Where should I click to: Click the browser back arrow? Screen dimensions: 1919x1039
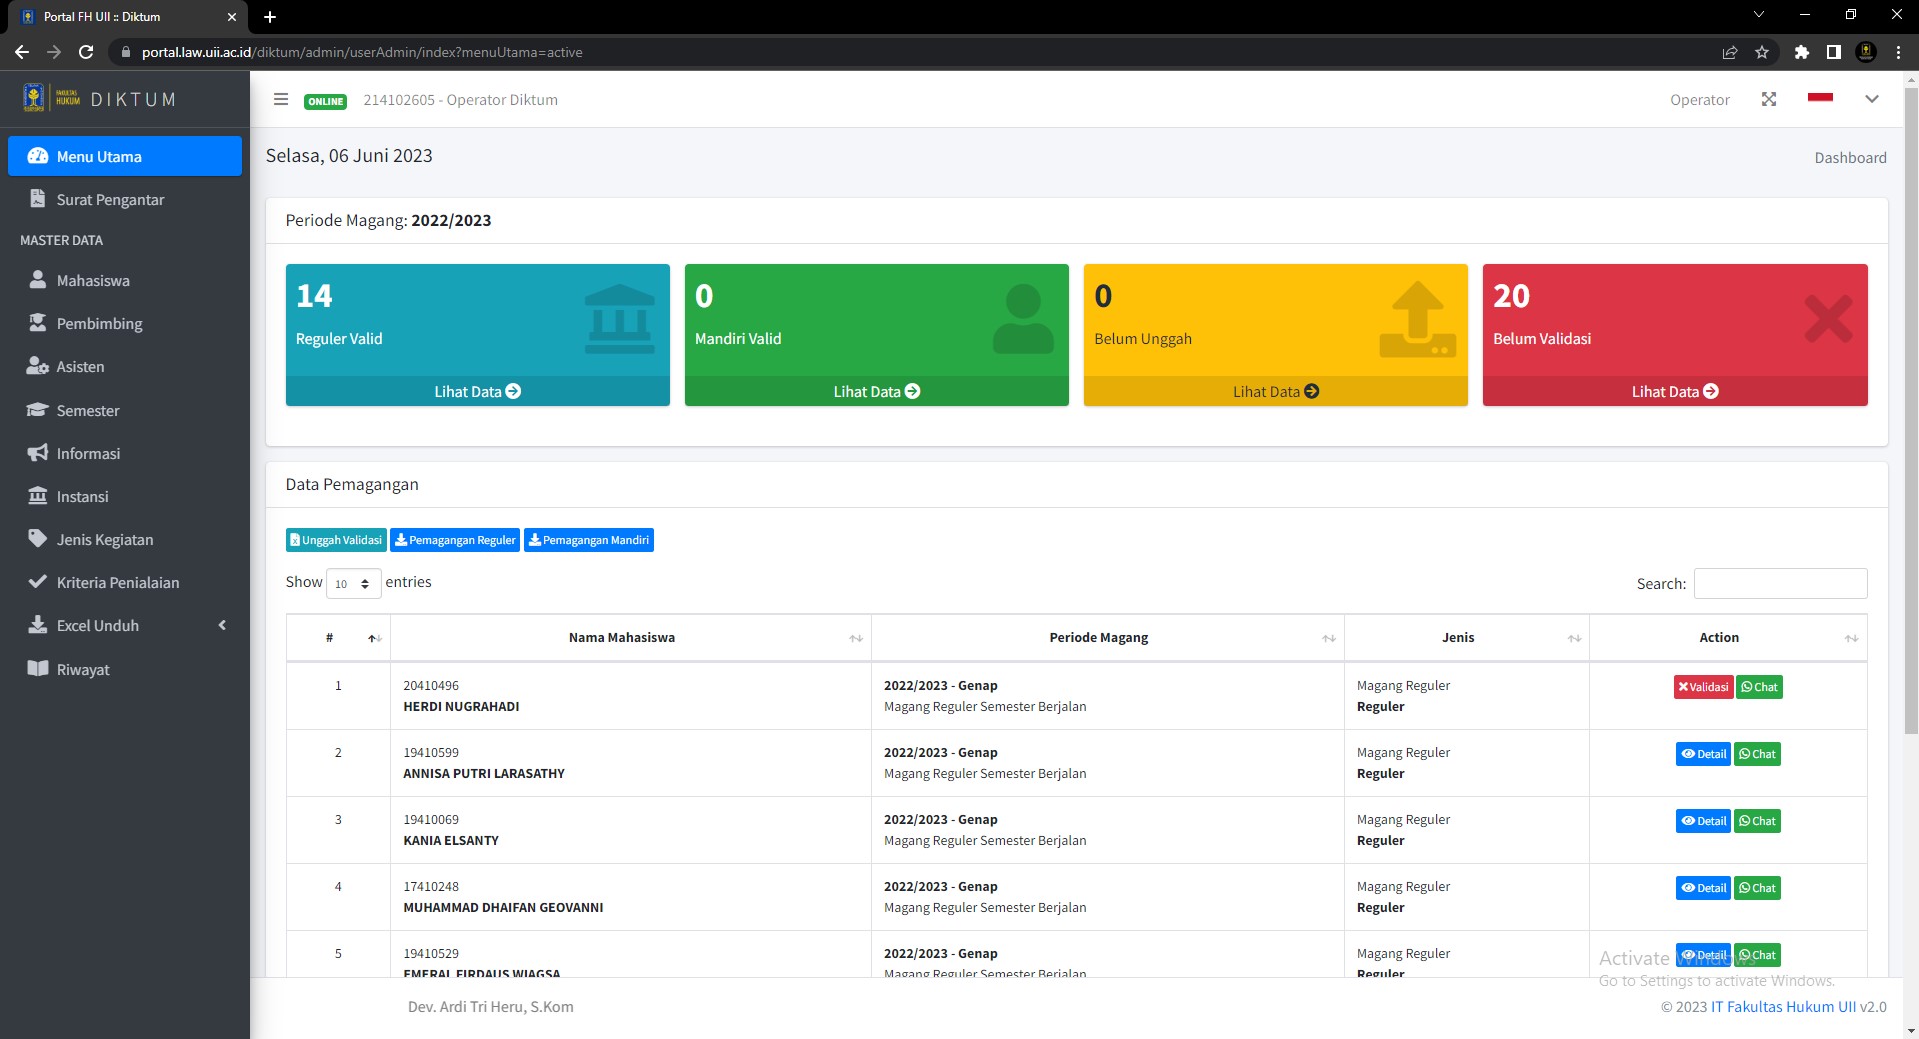click(22, 52)
